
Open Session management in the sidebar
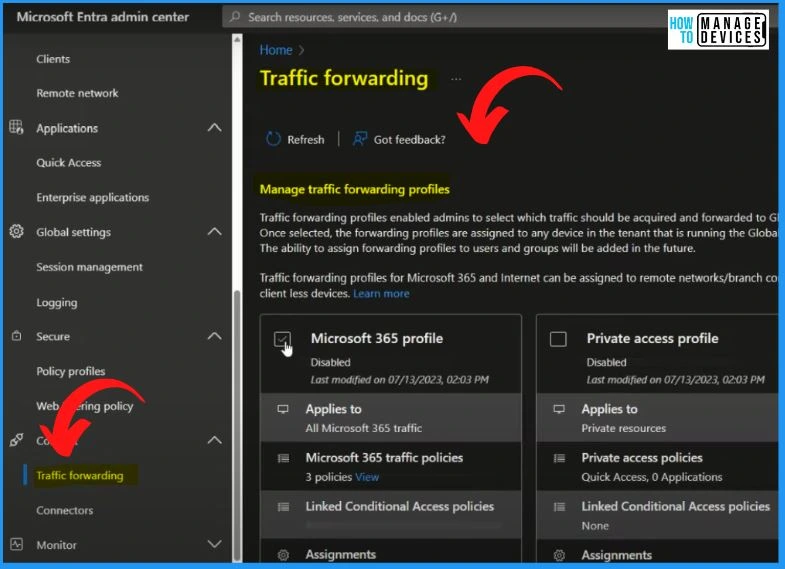89,267
